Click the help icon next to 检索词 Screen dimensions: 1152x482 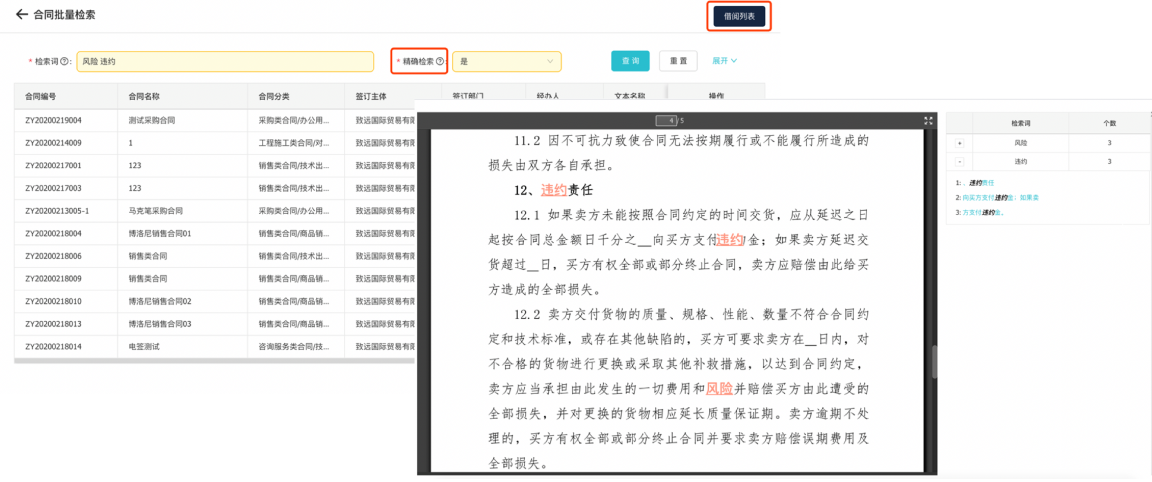65,62
